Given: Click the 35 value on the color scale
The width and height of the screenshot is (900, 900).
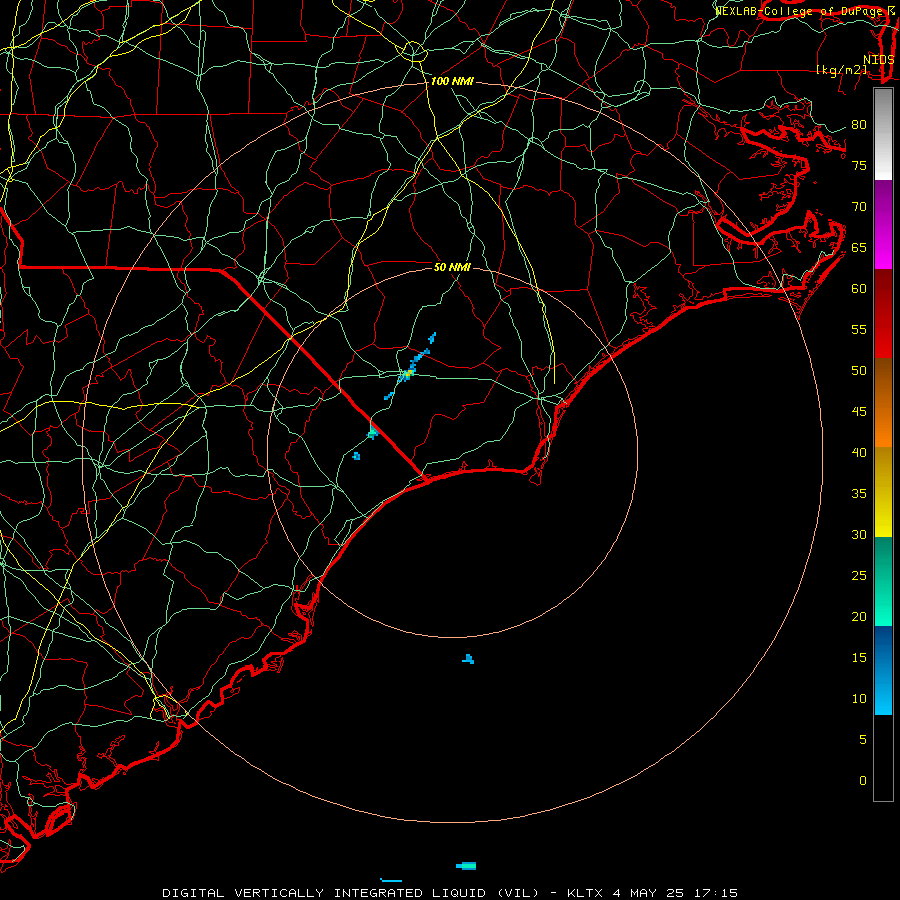Looking at the screenshot, I should pyautogui.click(x=859, y=494).
